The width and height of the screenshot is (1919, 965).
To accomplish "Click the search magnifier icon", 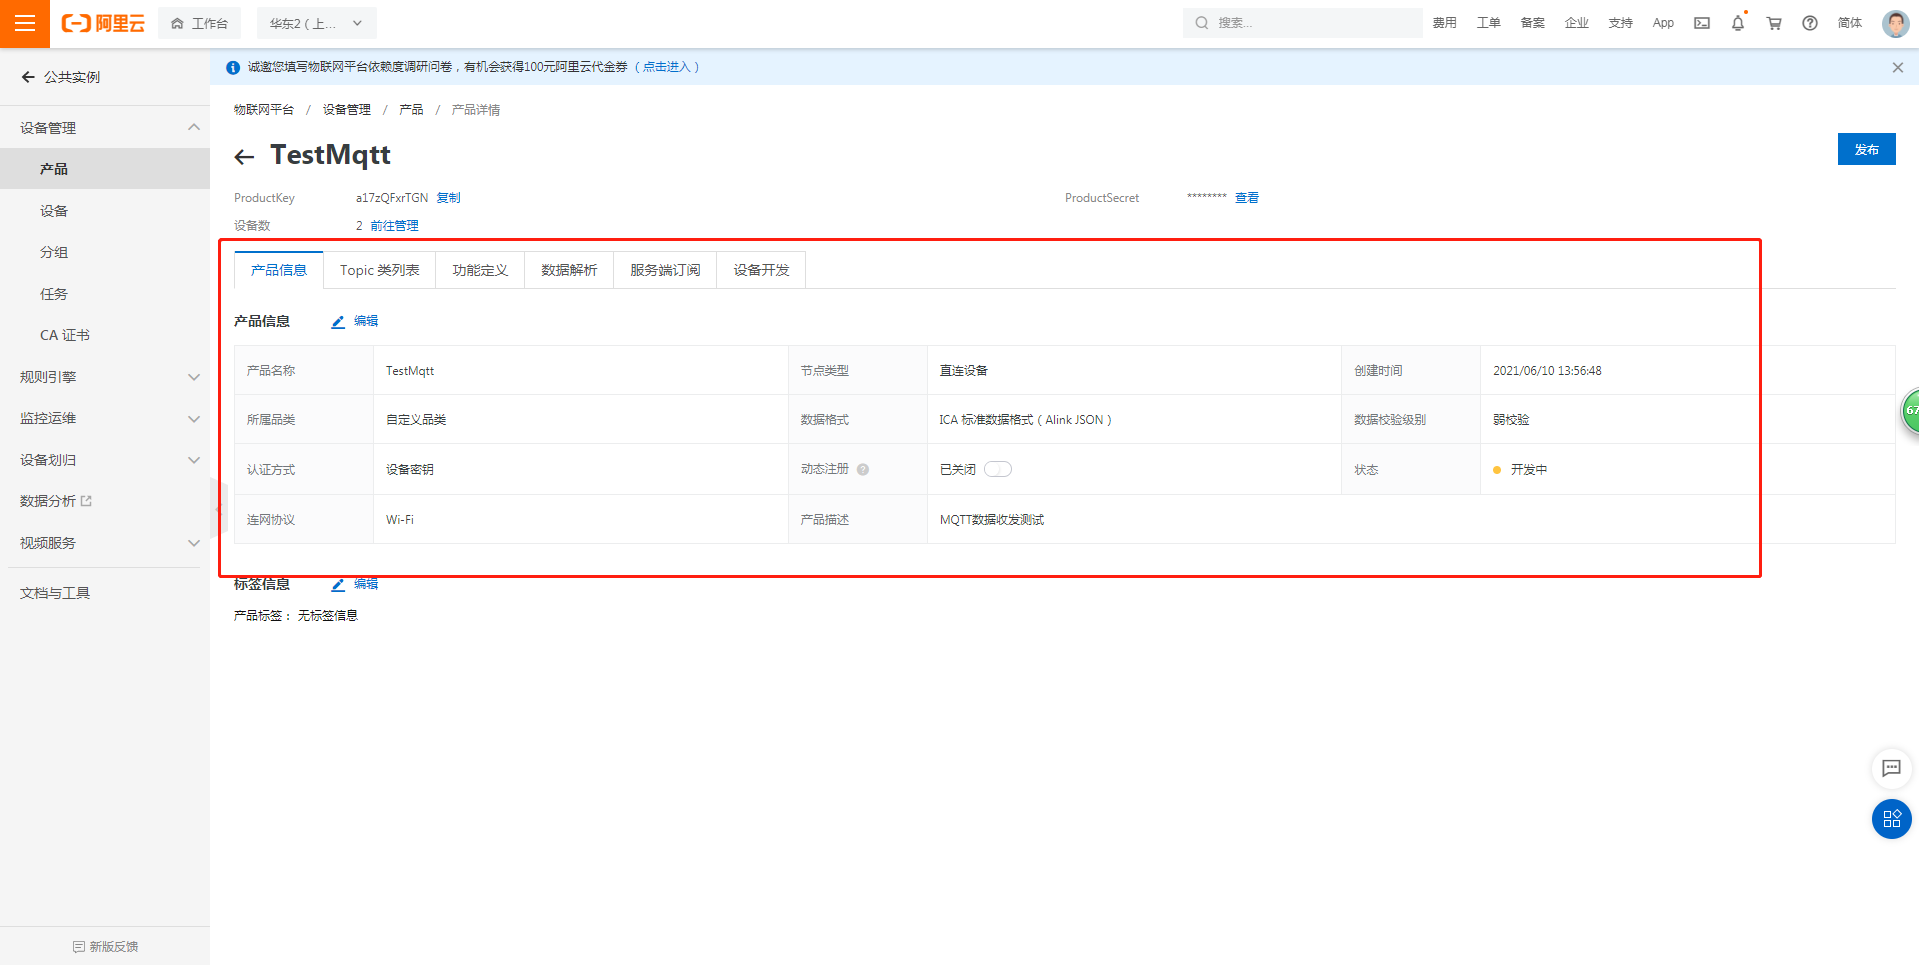I will click(1202, 23).
